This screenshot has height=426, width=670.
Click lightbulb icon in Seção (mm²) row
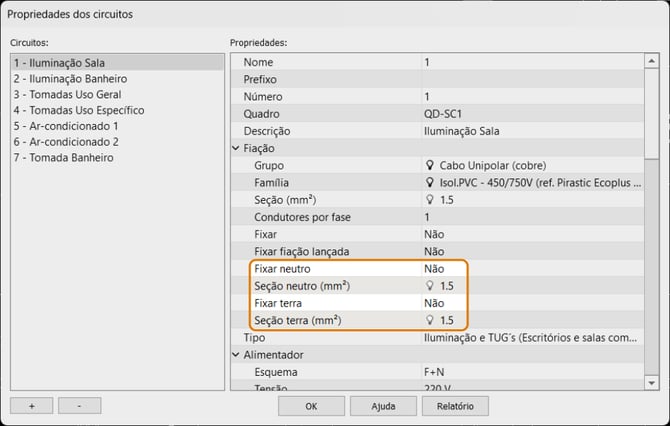tap(430, 200)
